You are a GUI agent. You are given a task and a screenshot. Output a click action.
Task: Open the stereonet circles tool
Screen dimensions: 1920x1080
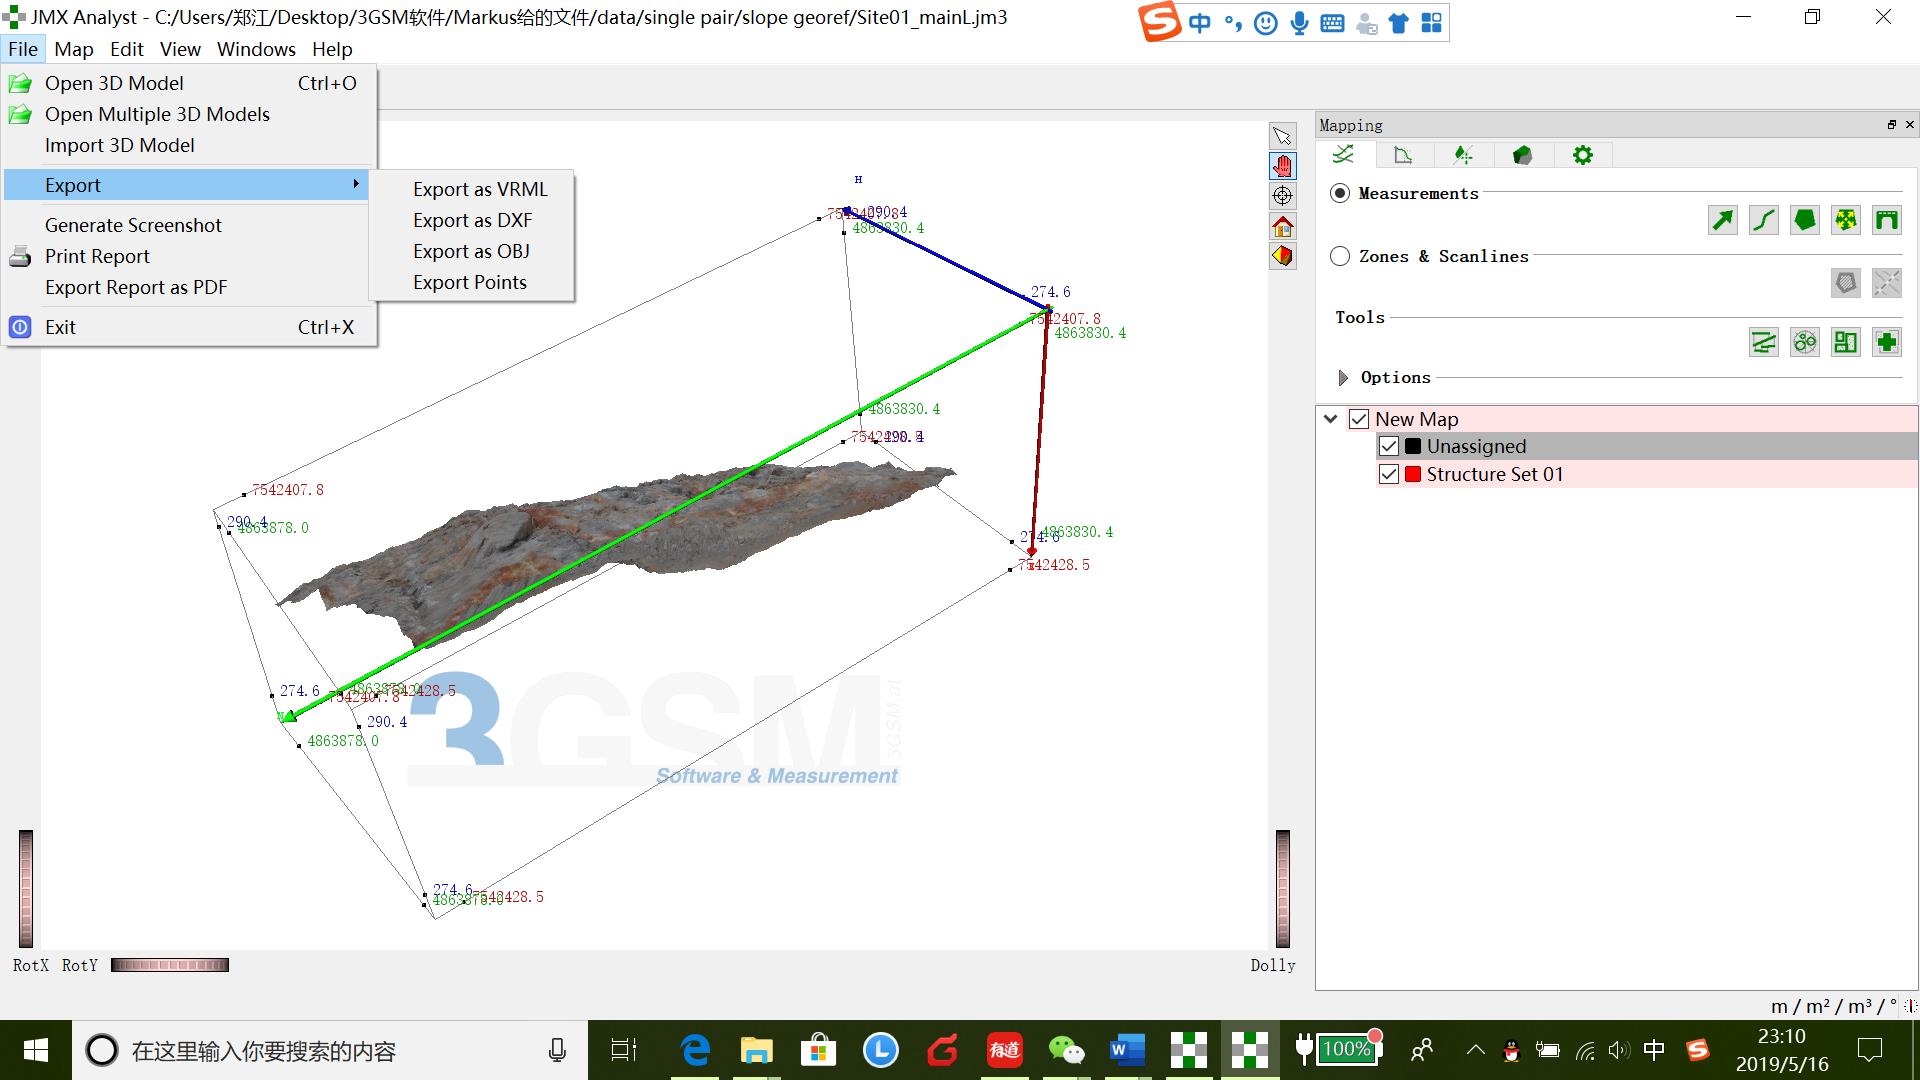pyautogui.click(x=1804, y=342)
